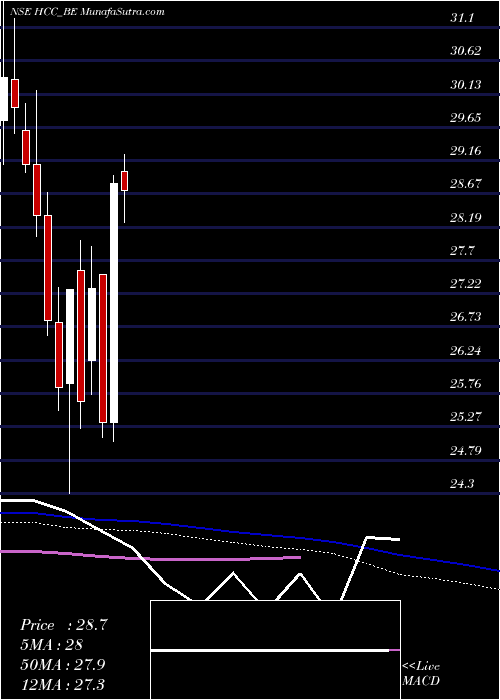Click the Price : 28.7 readout
The height and width of the screenshot is (700, 500).
[x=64, y=625]
